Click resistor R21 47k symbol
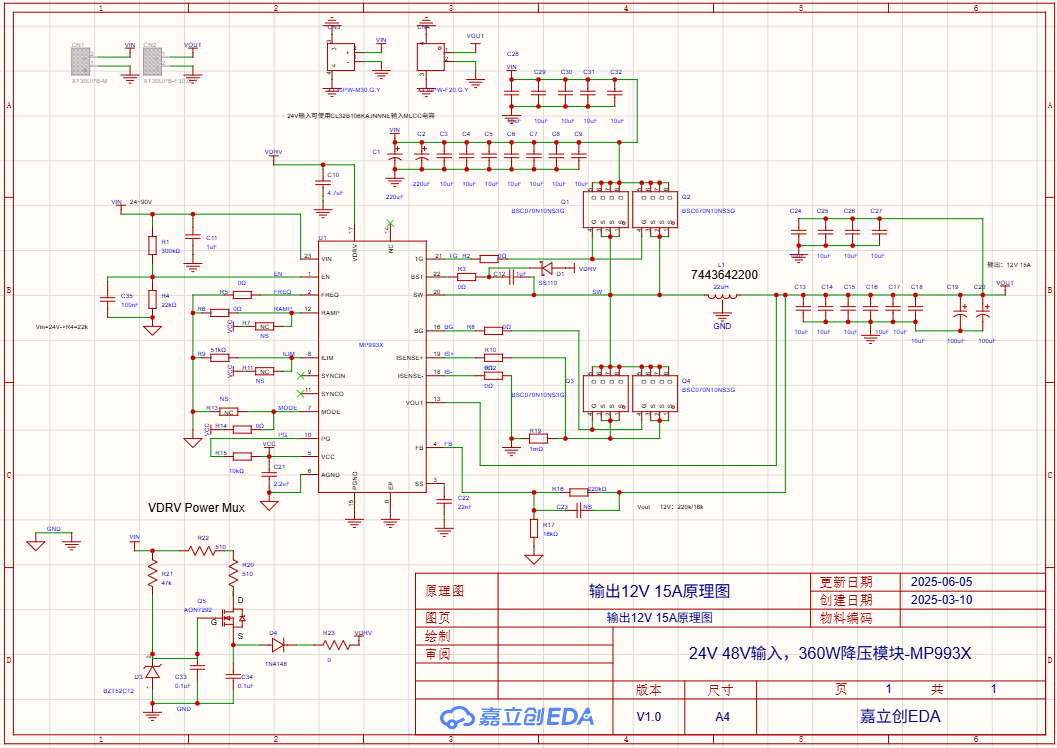Image resolution: width=1057 pixels, height=748 pixels. pyautogui.click(x=152, y=575)
